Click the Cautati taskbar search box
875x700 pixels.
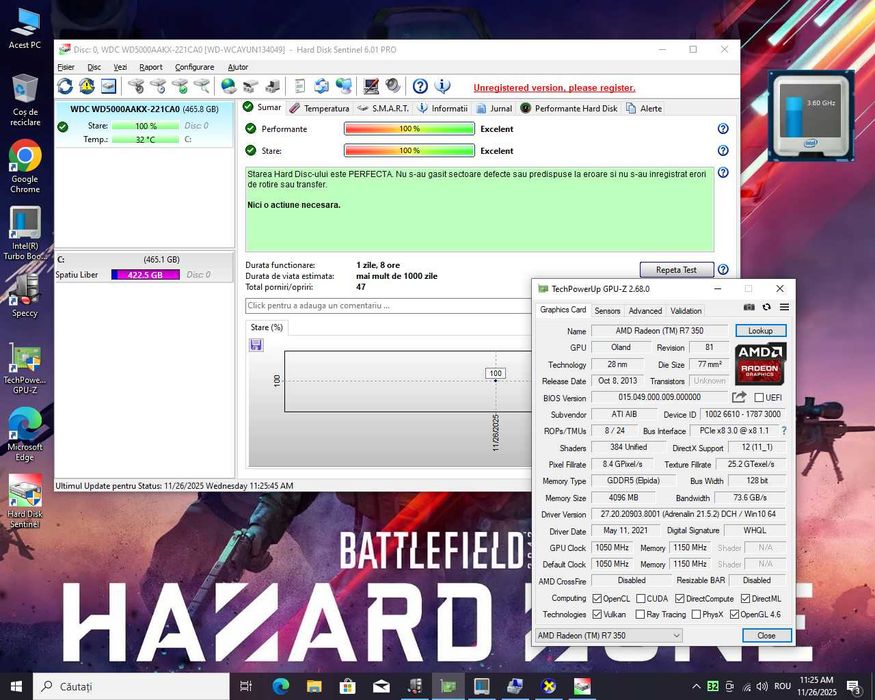(x=131, y=687)
